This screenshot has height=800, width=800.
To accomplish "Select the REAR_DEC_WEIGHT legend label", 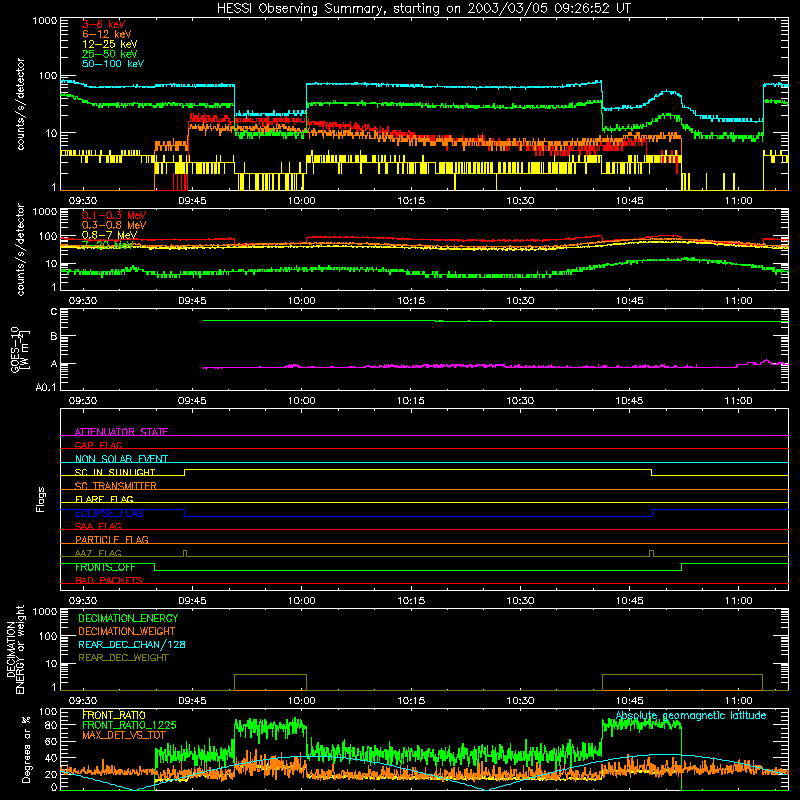I will click(123, 658).
